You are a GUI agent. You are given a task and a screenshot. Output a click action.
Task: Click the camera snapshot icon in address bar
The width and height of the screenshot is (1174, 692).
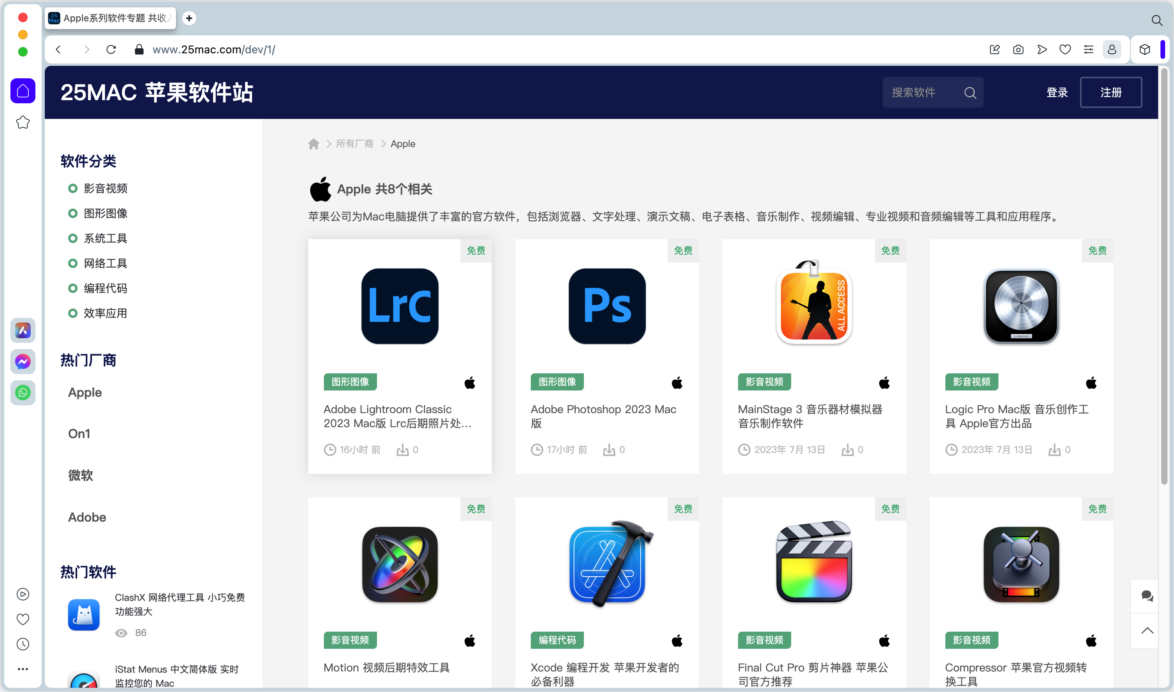(x=1018, y=49)
